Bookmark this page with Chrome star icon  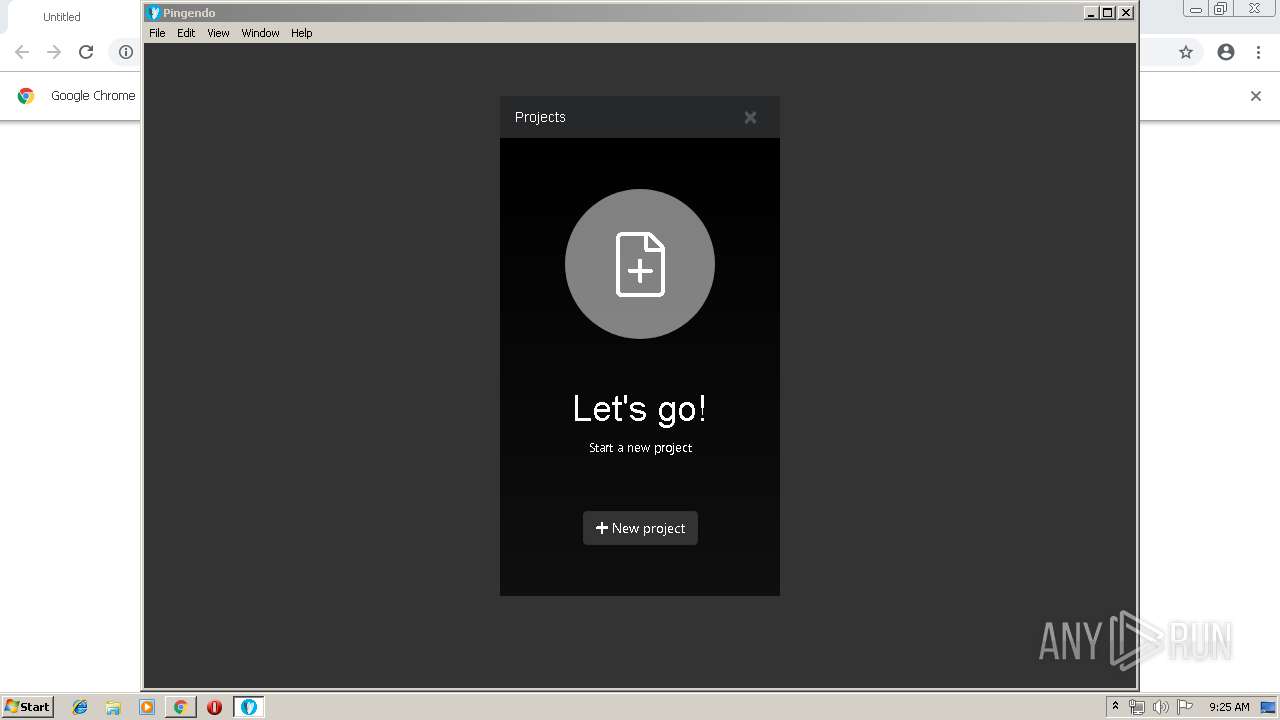click(1186, 52)
